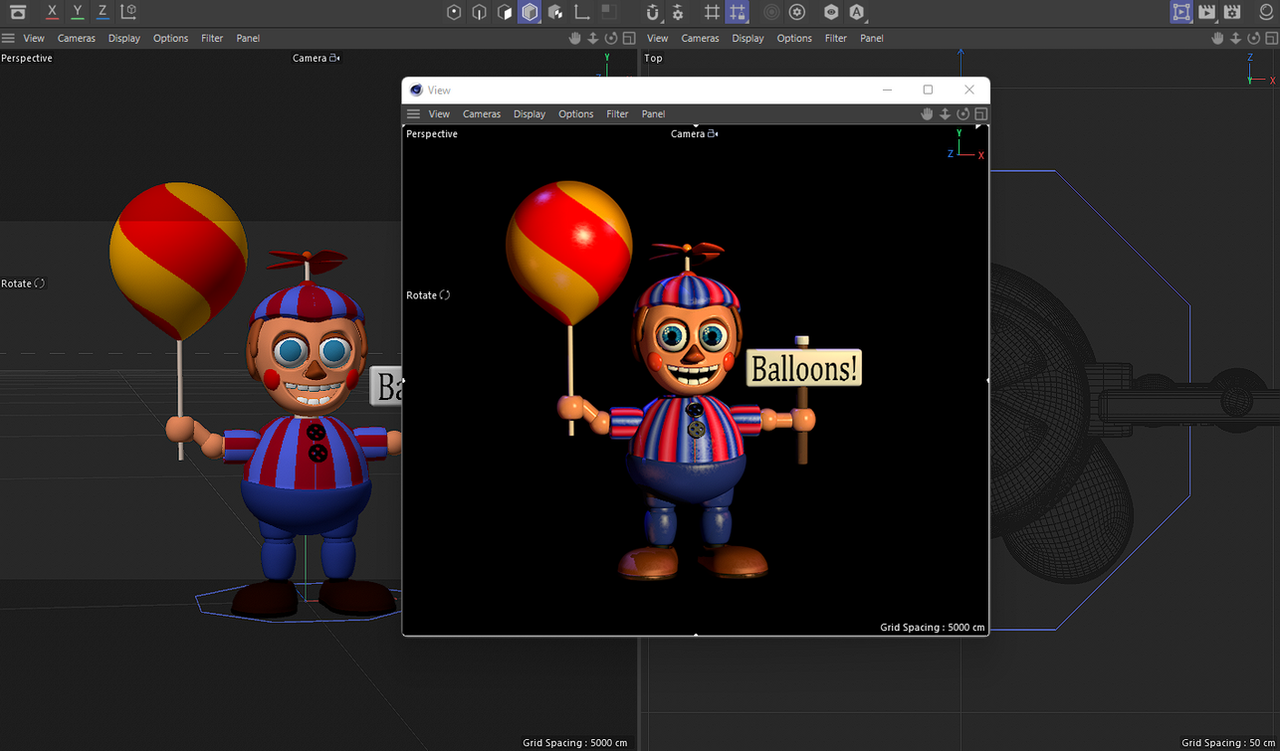Image resolution: width=1280 pixels, height=751 pixels.
Task: Toggle maximize icon in Top view panel
Action: click(x=1271, y=38)
